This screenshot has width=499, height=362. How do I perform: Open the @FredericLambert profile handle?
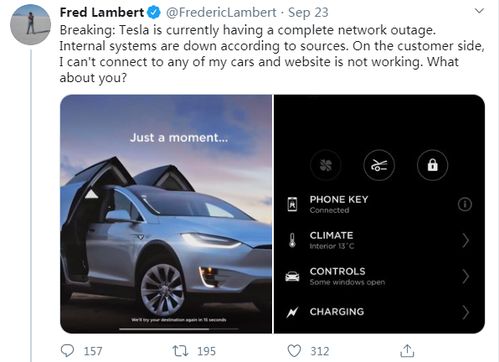[x=221, y=13]
